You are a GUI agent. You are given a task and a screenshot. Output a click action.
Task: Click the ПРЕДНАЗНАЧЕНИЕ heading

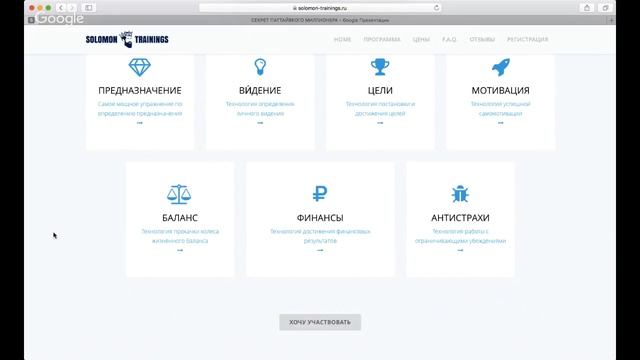point(140,90)
